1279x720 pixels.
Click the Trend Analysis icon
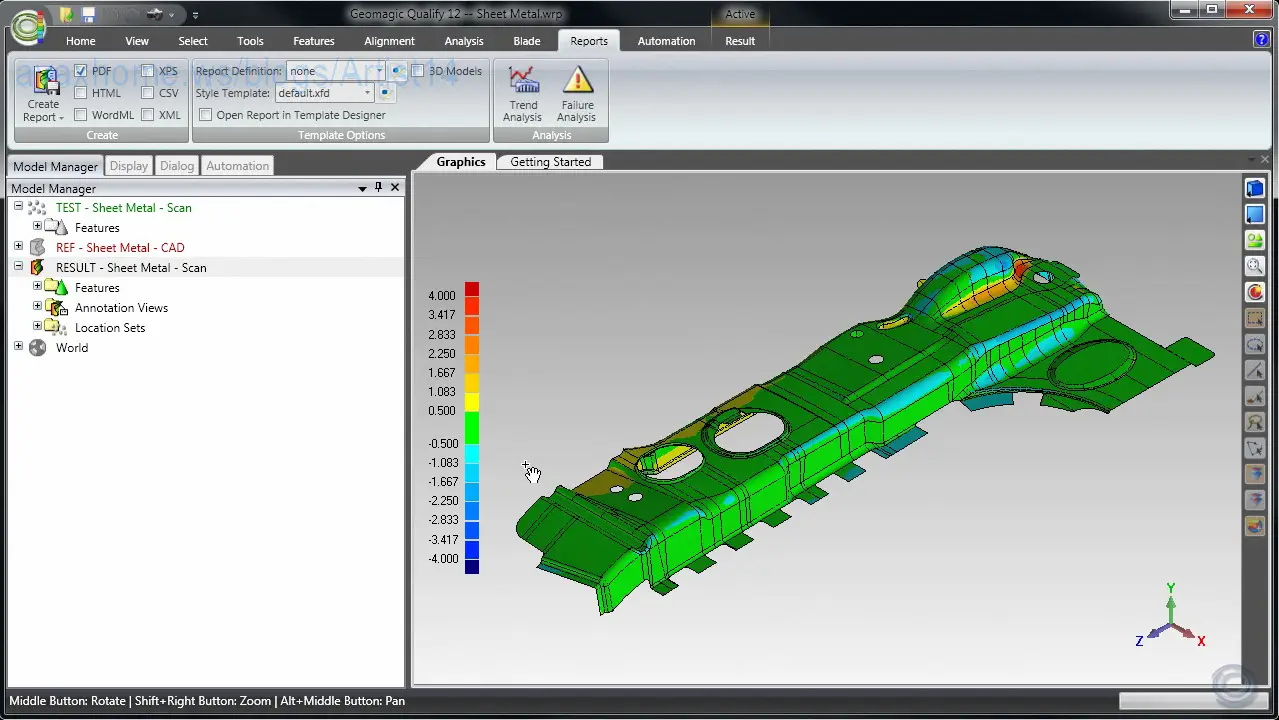pyautogui.click(x=523, y=81)
